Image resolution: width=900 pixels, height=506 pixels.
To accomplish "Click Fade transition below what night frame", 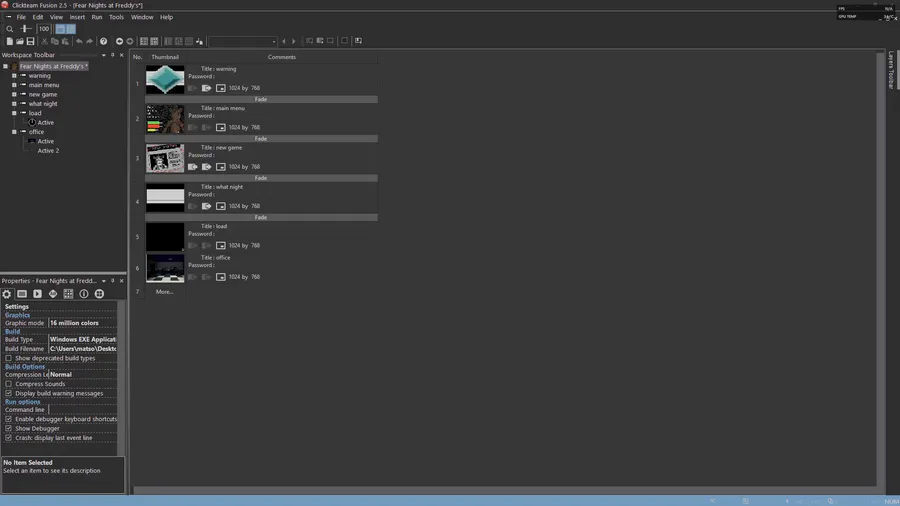I will click(261, 217).
